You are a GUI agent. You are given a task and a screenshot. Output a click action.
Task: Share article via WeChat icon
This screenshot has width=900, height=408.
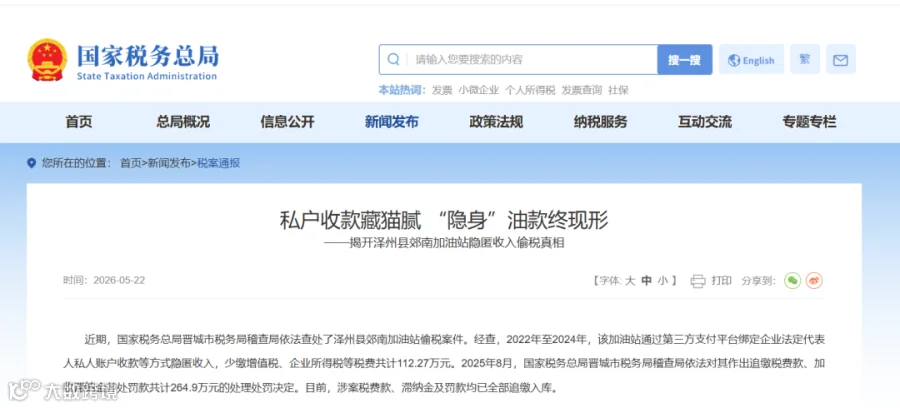(793, 281)
